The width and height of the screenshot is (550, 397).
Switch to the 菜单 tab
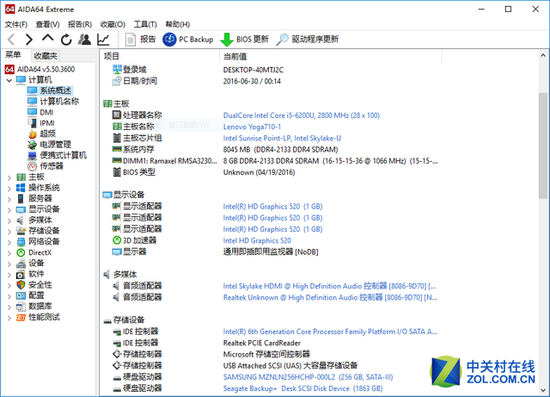13,55
